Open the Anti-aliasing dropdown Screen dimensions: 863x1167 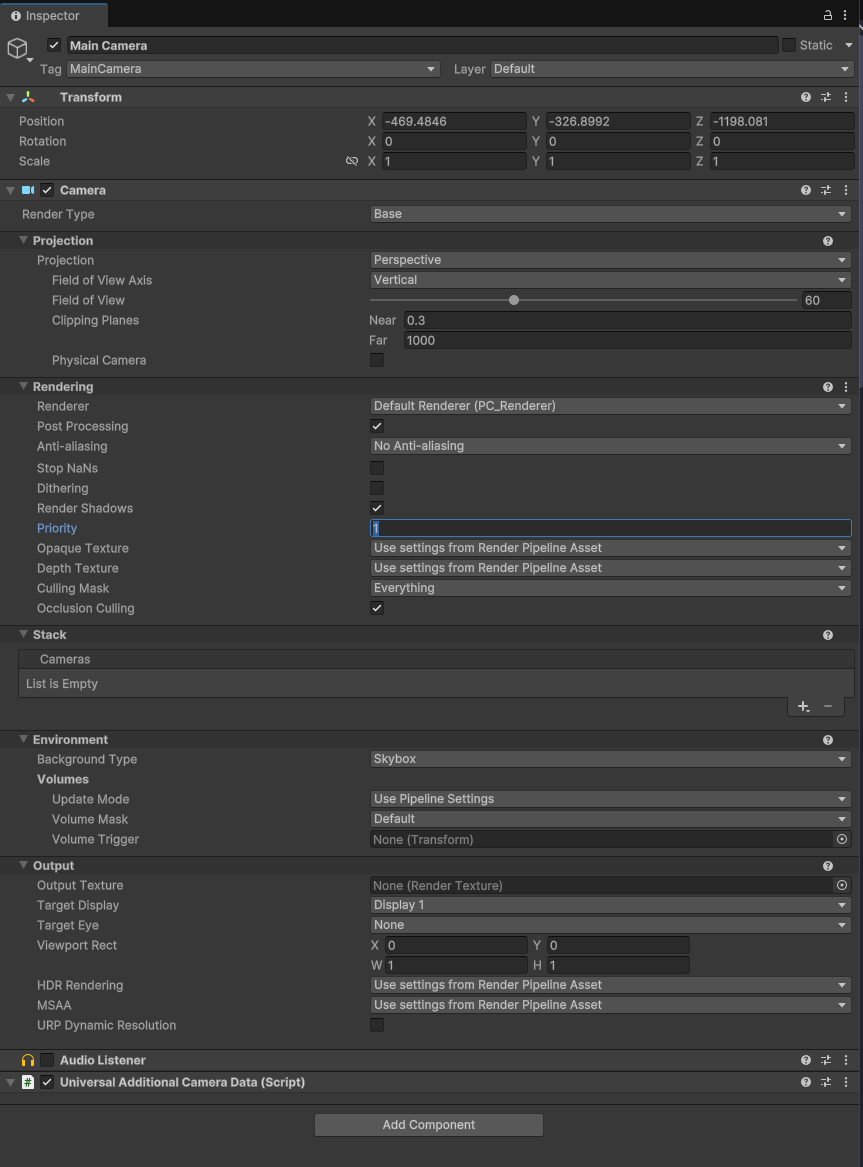(x=610, y=446)
